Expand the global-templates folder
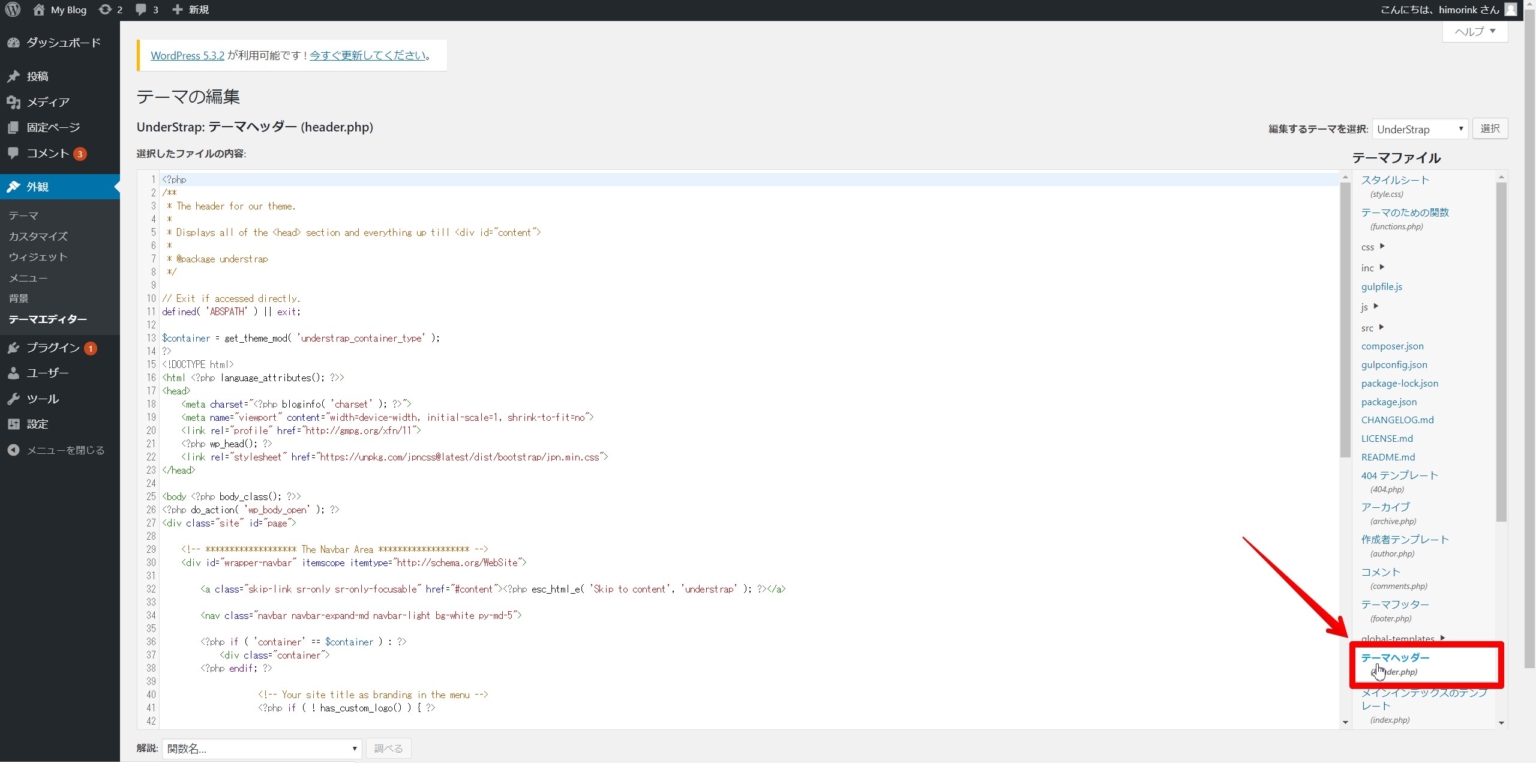The image size is (1536, 763). tap(1403, 639)
